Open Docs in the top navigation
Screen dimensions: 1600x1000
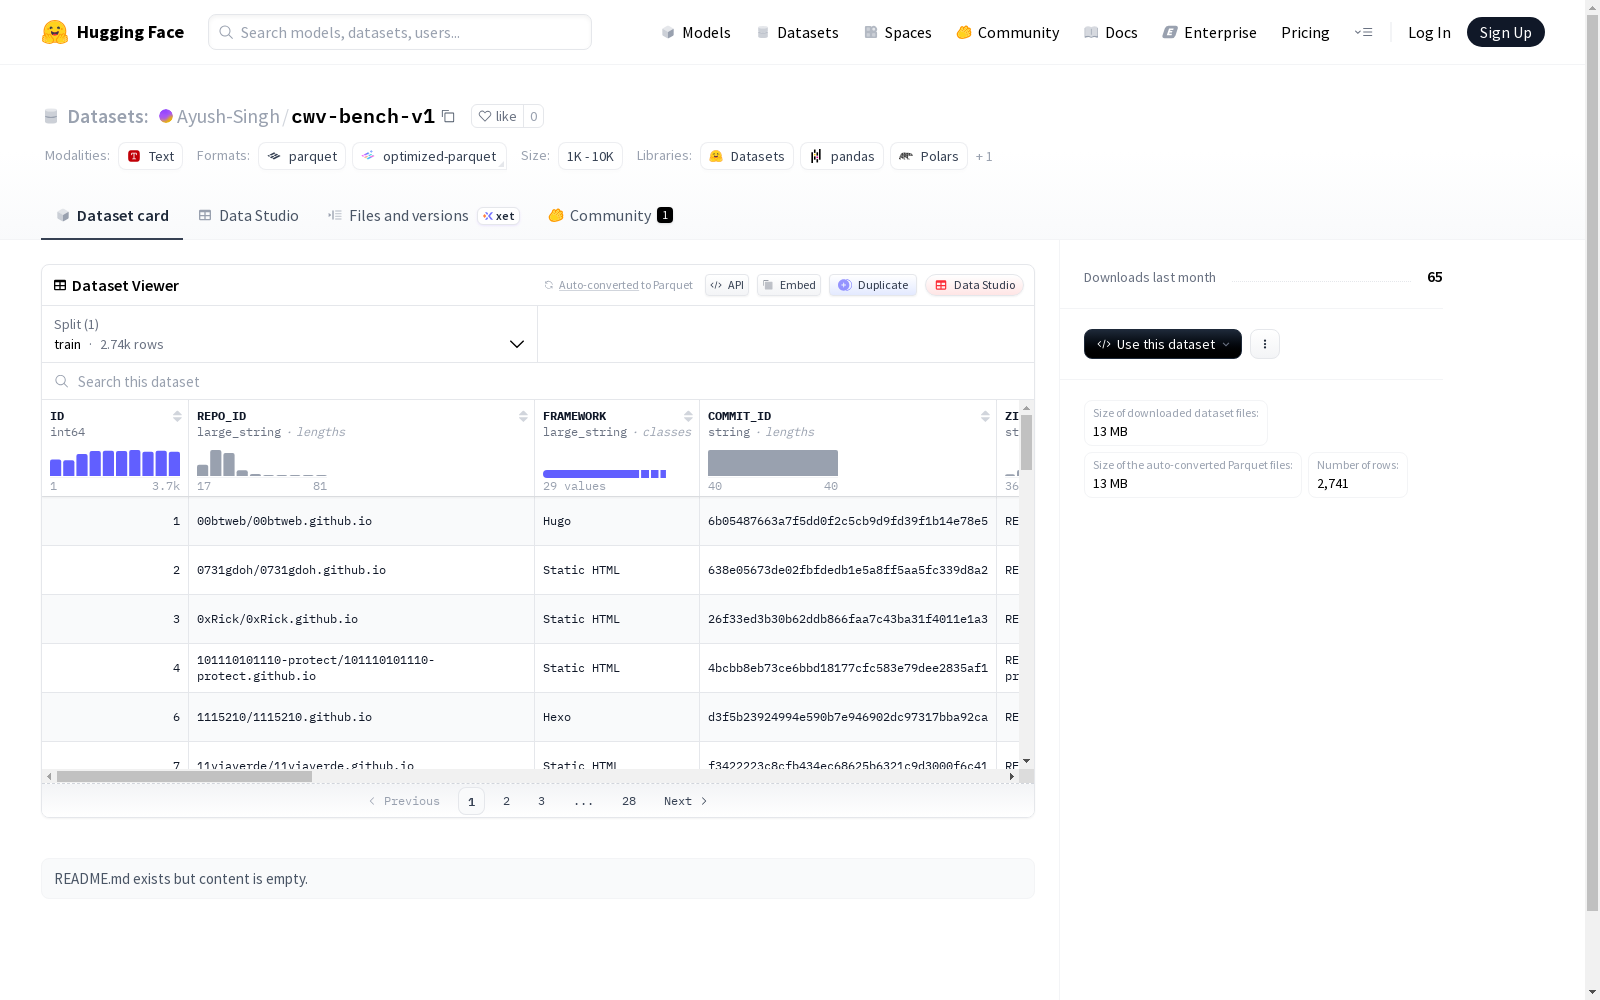click(x=1111, y=32)
